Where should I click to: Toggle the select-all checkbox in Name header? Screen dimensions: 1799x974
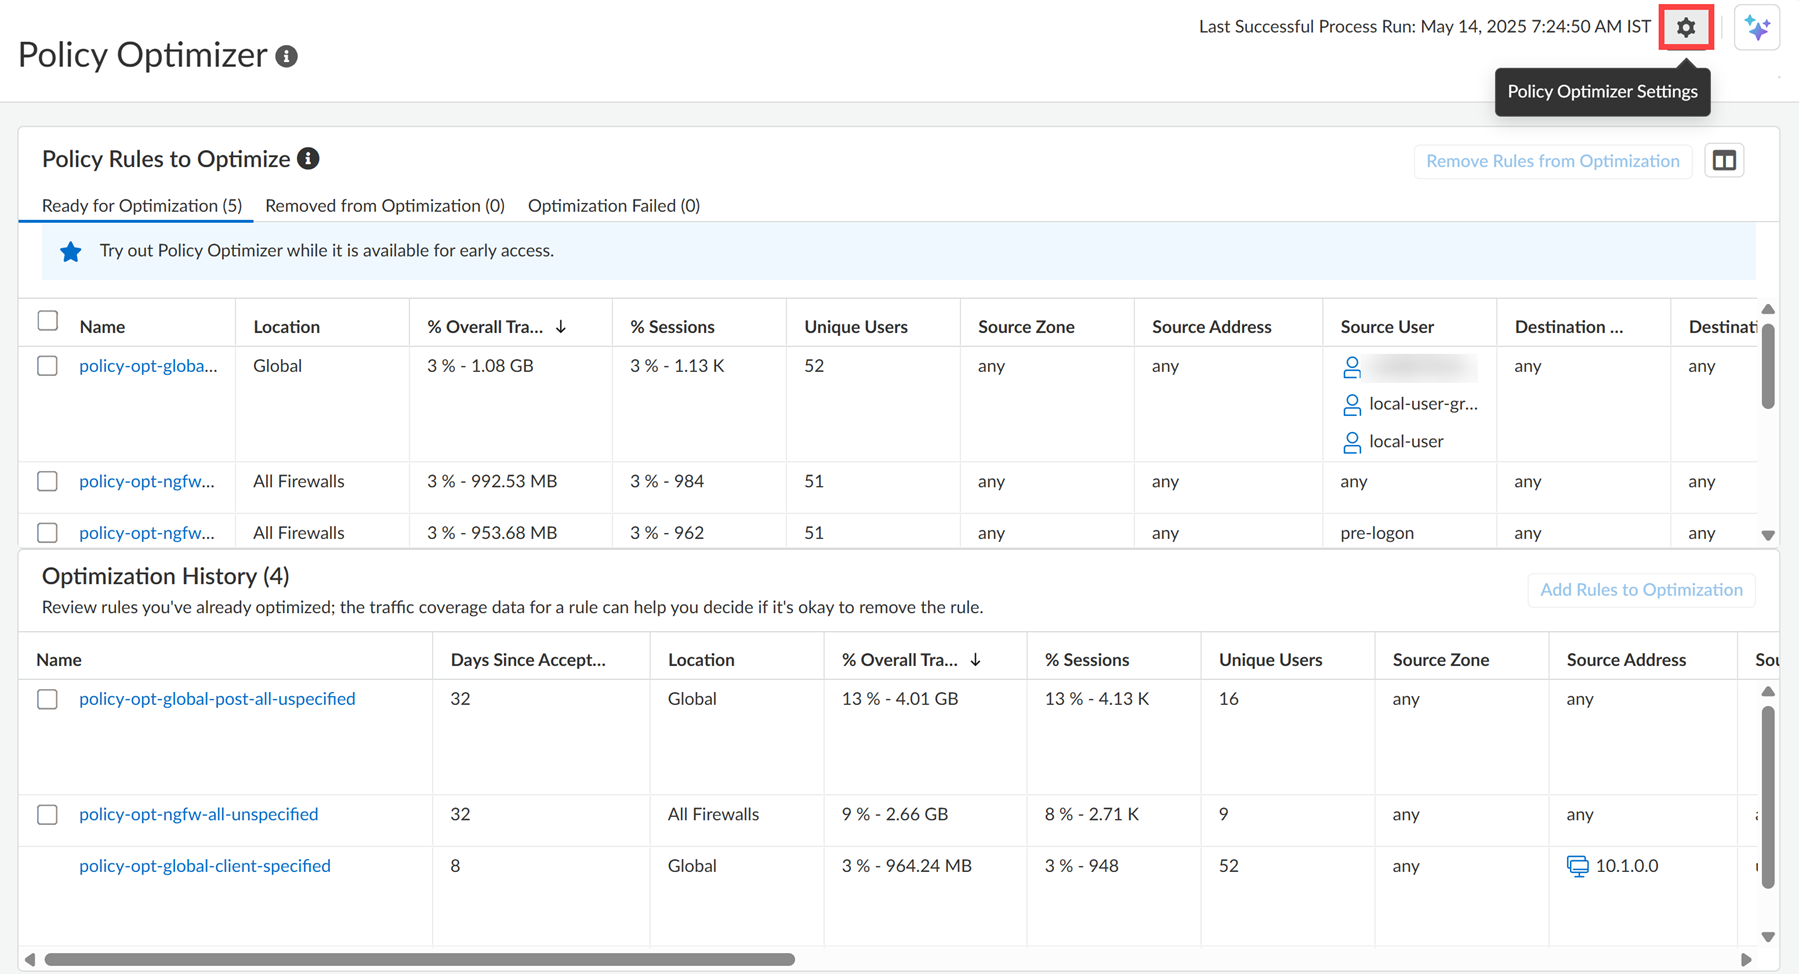click(x=47, y=321)
